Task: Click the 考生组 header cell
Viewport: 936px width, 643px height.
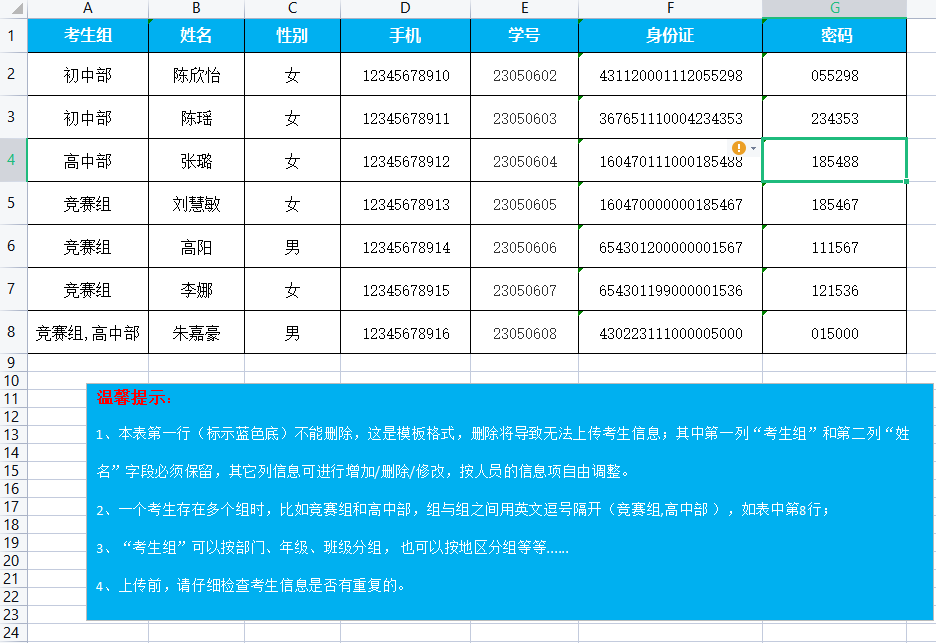Action: click(88, 35)
